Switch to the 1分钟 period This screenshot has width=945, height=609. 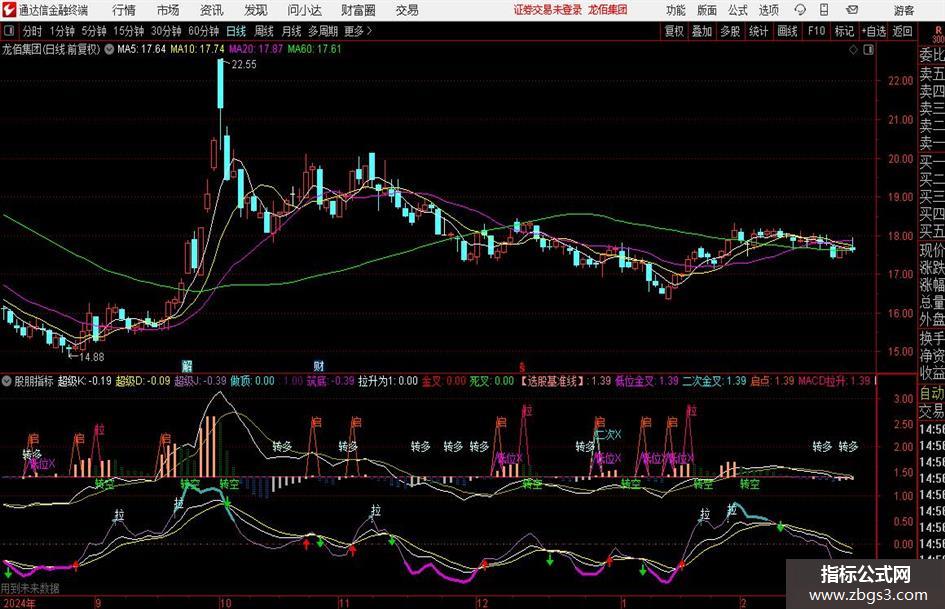tap(61, 31)
